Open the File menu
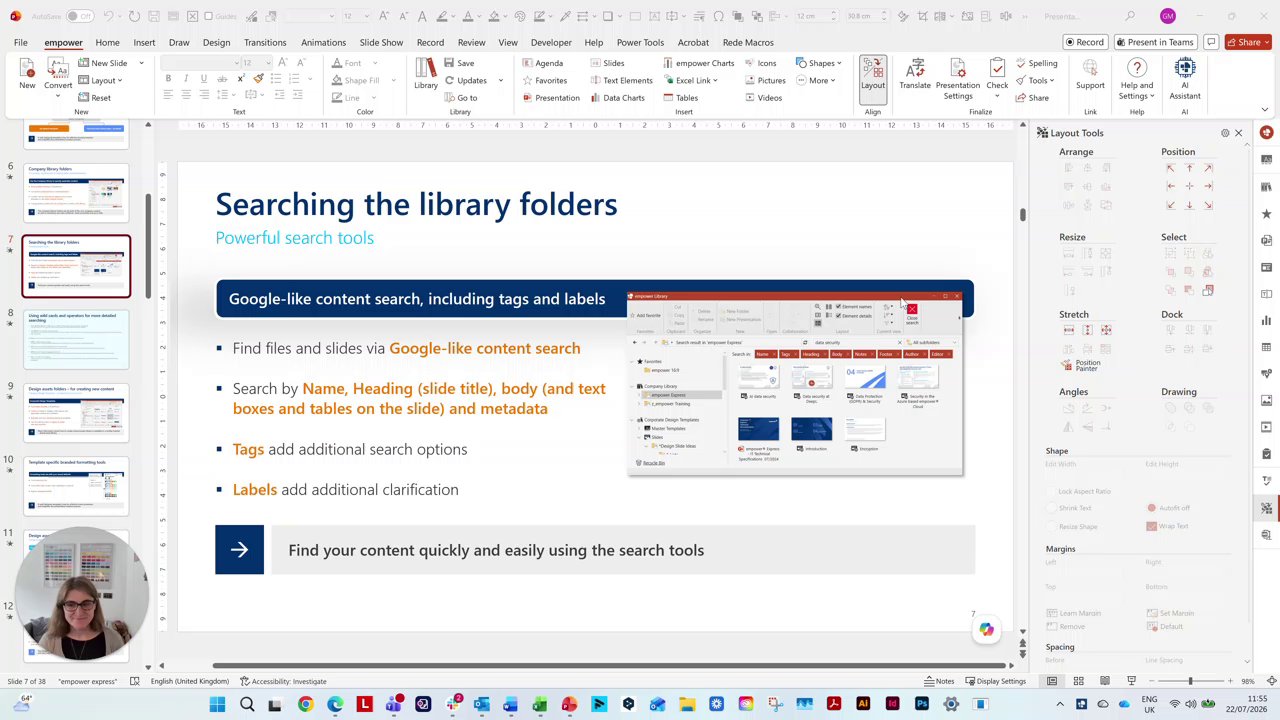The width and height of the screenshot is (1280, 720). (20, 42)
